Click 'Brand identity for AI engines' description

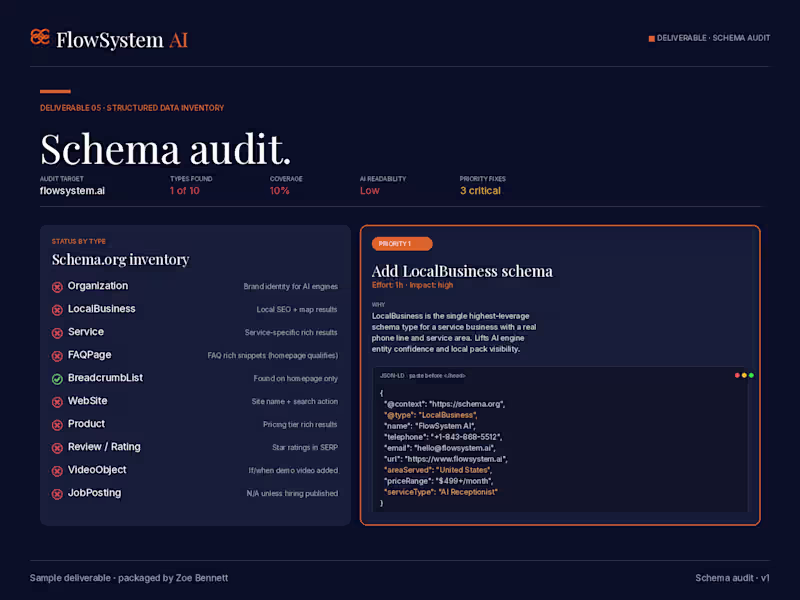click(x=290, y=287)
